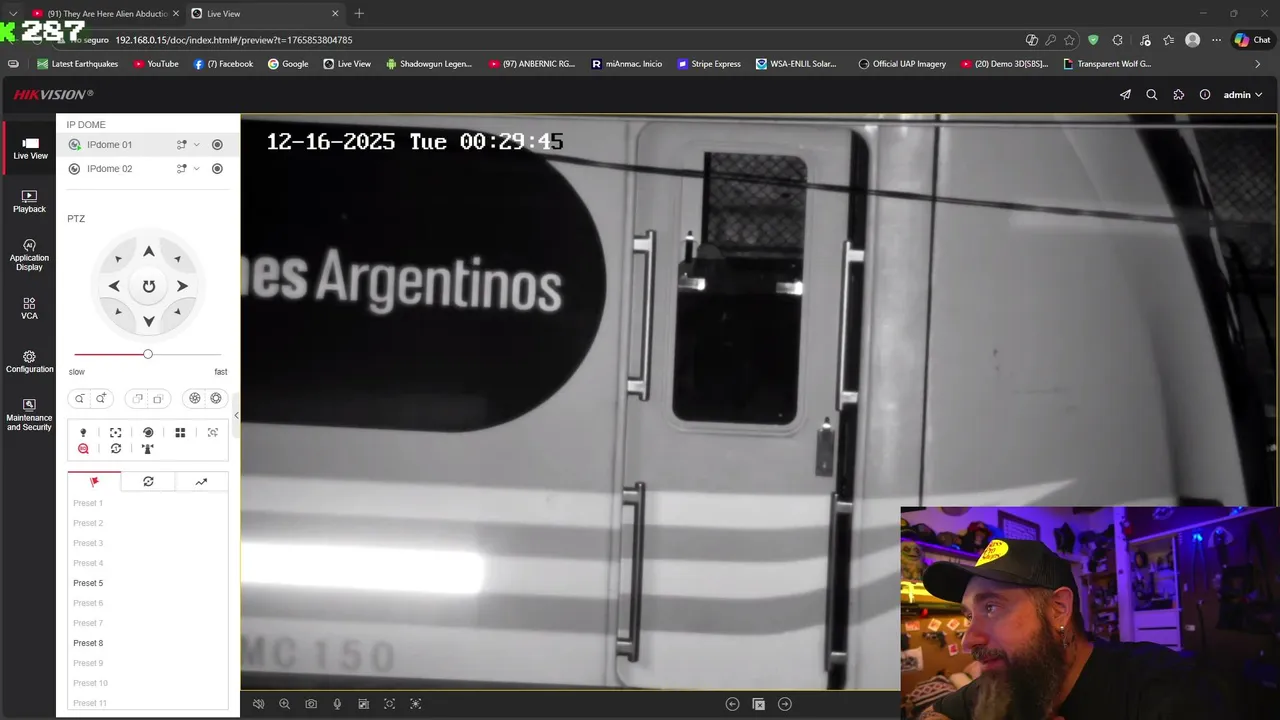1280x720 pixels.
Task: Adjust PTZ speed slider handle
Action: (x=148, y=354)
